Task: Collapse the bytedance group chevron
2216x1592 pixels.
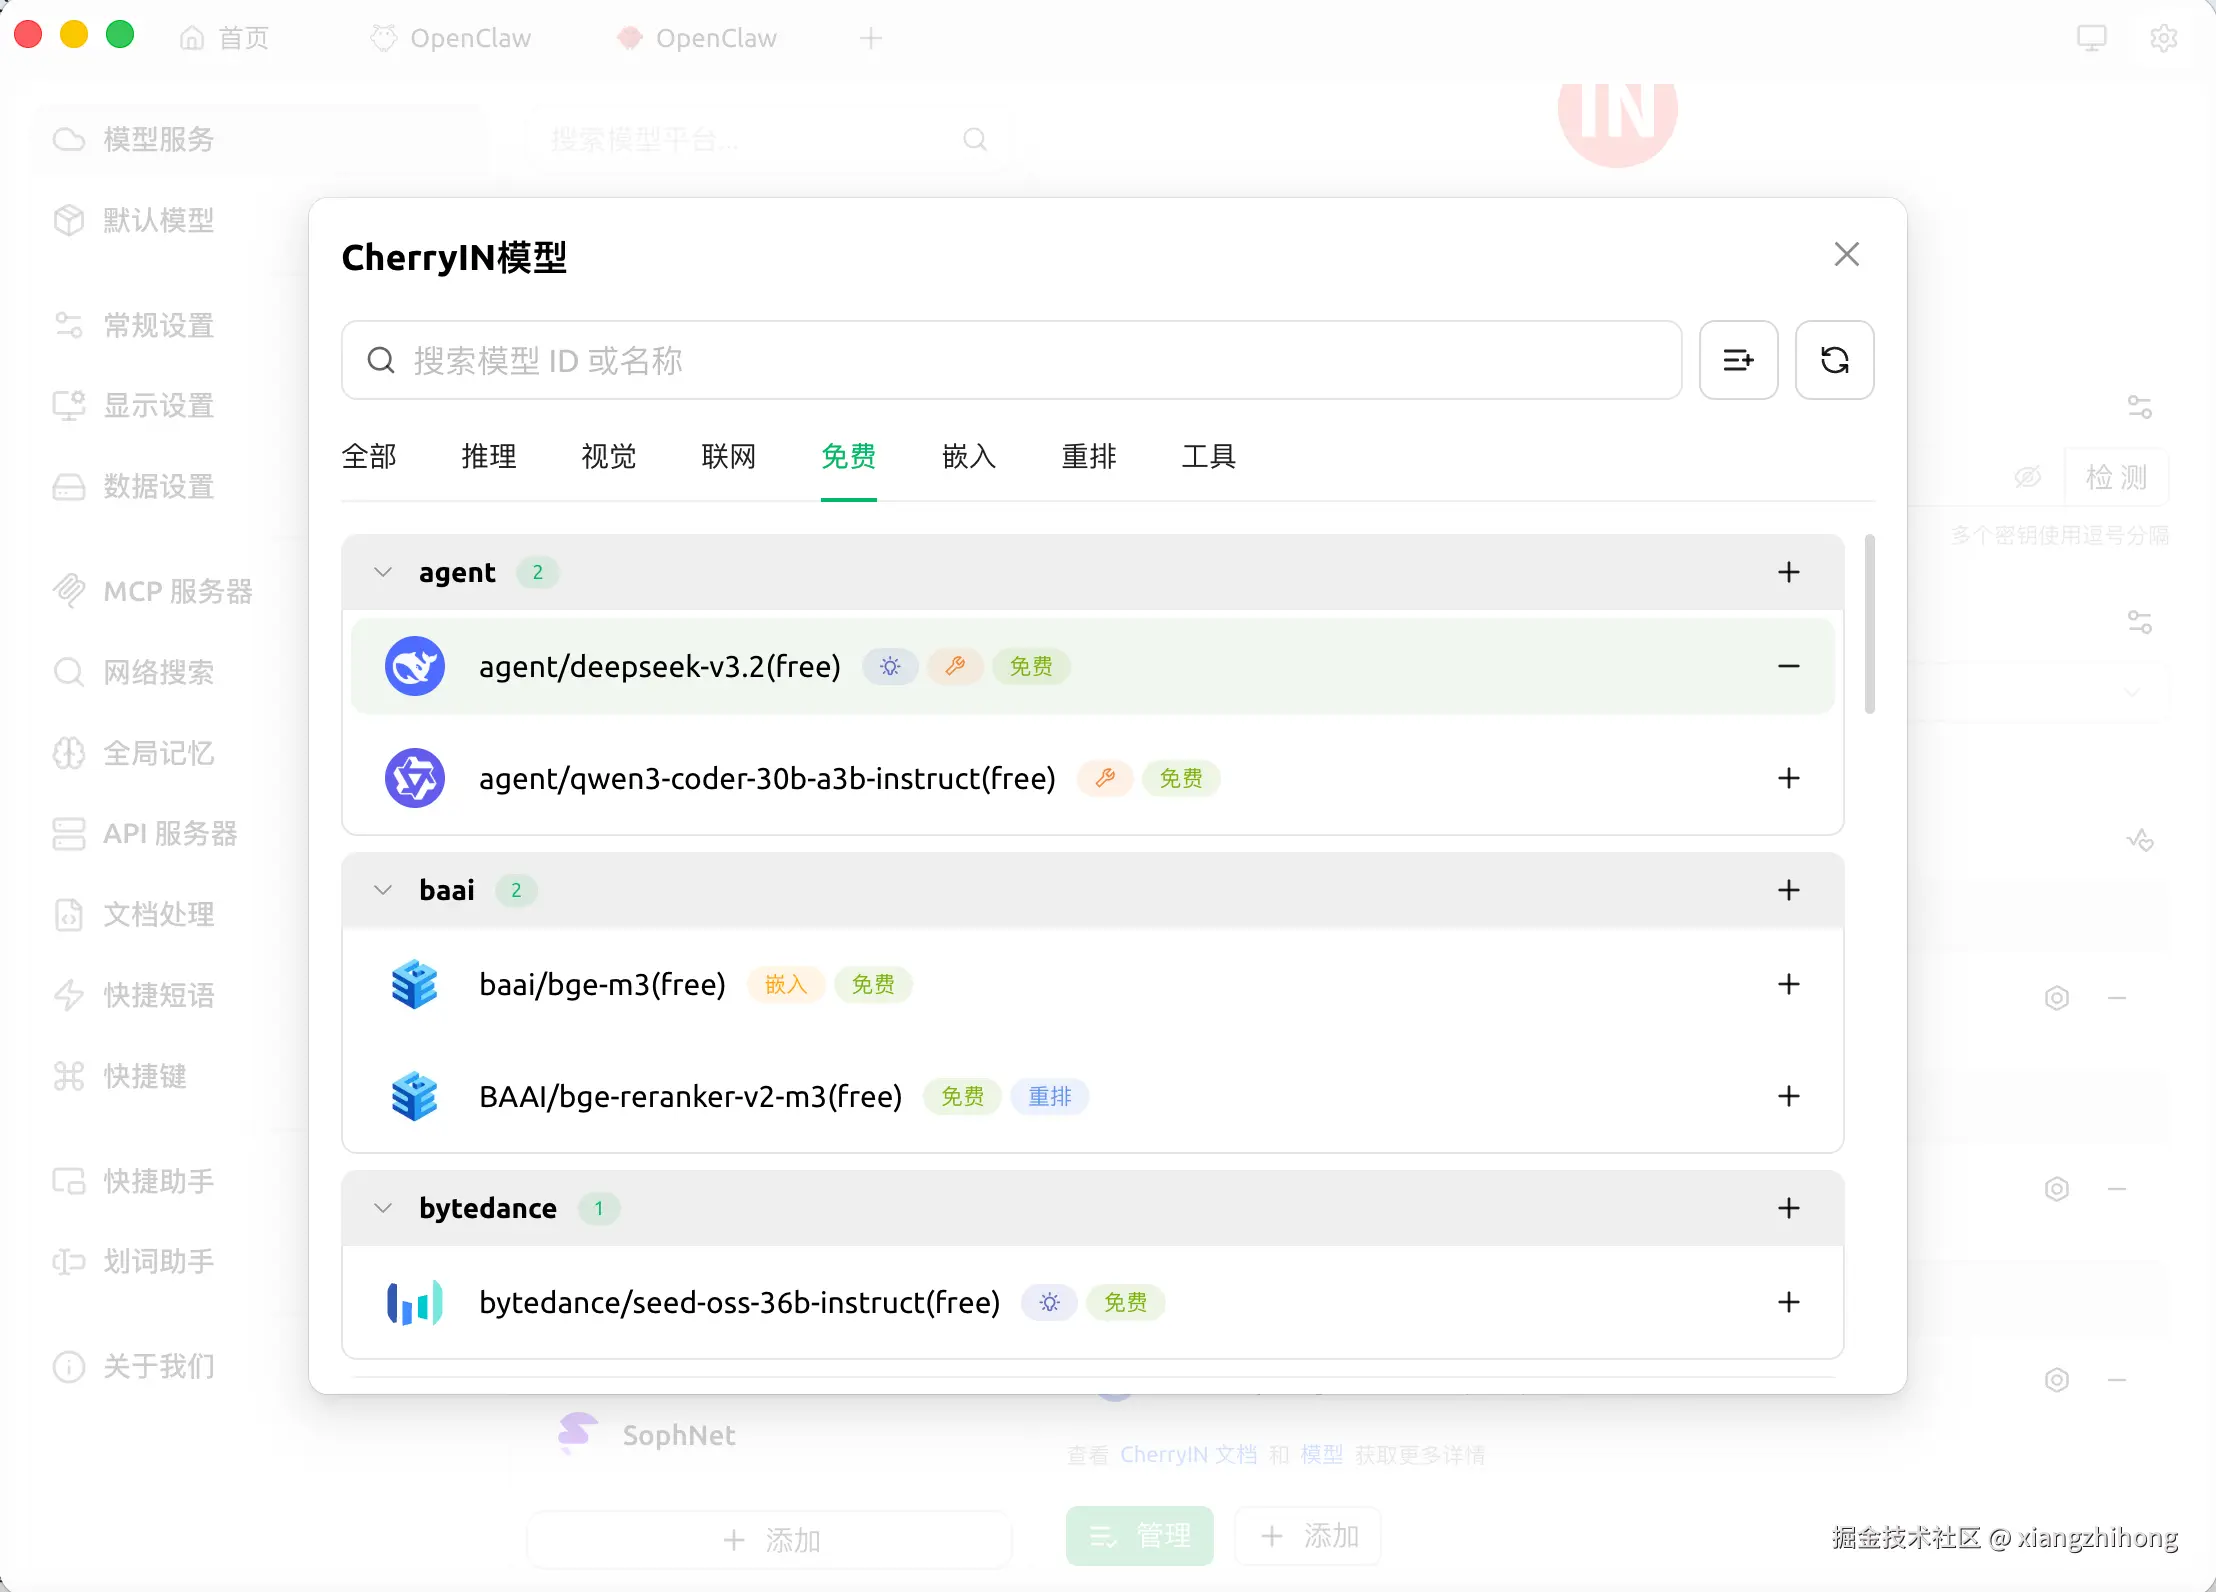Action: [382, 1208]
